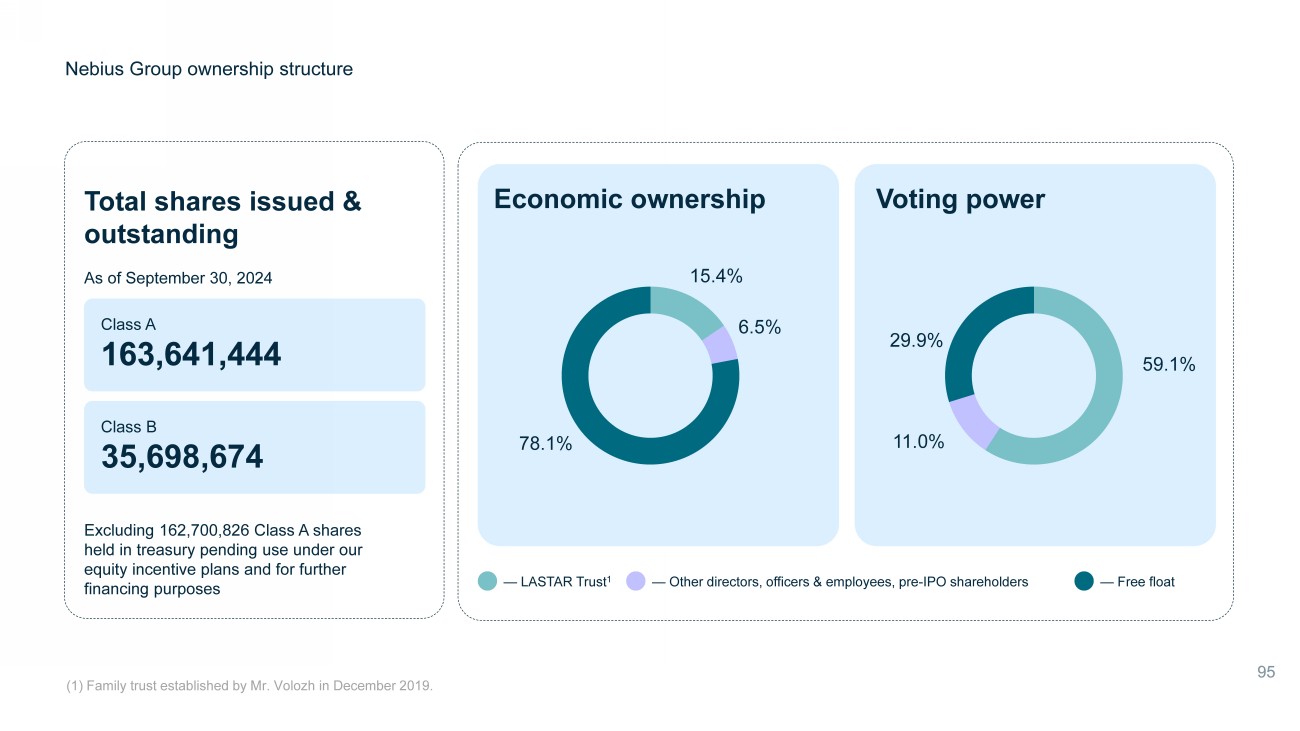This screenshot has width=1300, height=731.
Task: Select the Class B 35,698,674 card
Action: [x=254, y=447]
